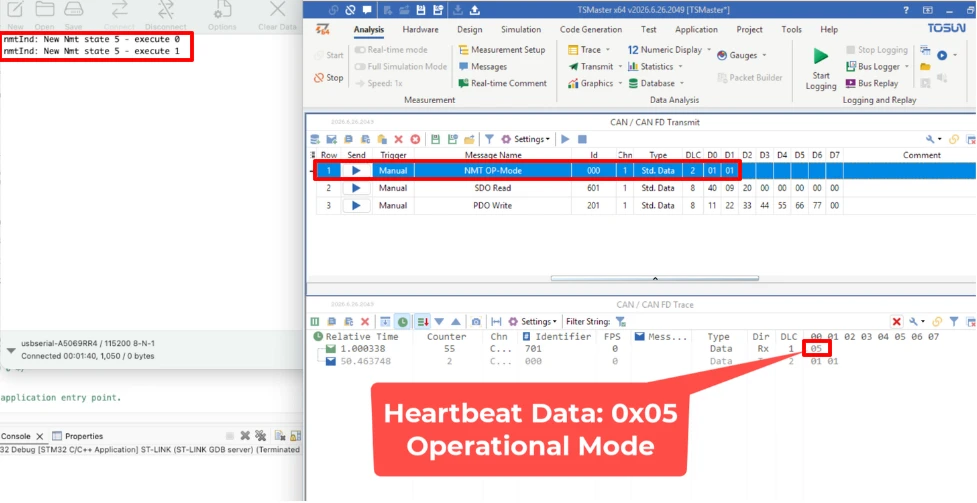
Task: Open the Gauges dropdown
Action: 764,55
